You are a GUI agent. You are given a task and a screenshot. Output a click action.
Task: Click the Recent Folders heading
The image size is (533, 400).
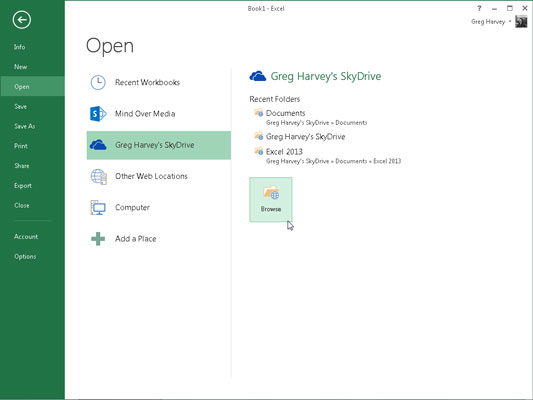(x=275, y=99)
